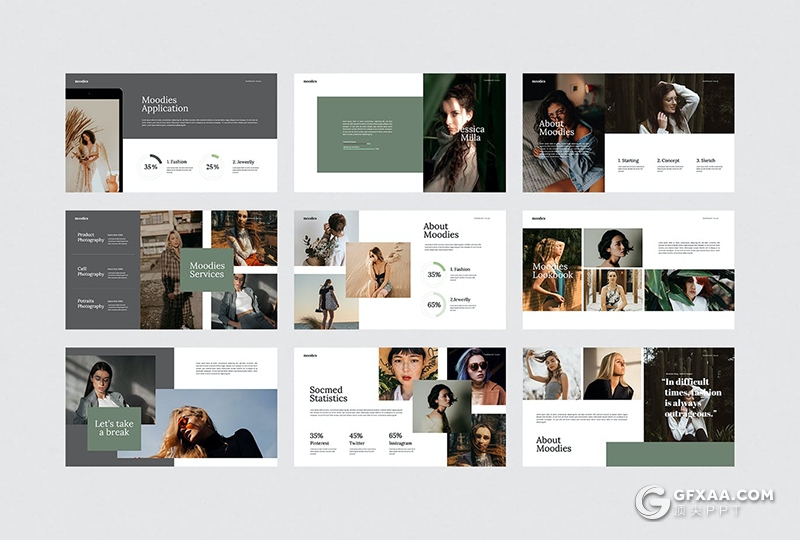Click the 35% circular chart beside Fashion
Image resolution: width=800 pixels, height=540 pixels.
click(151, 165)
